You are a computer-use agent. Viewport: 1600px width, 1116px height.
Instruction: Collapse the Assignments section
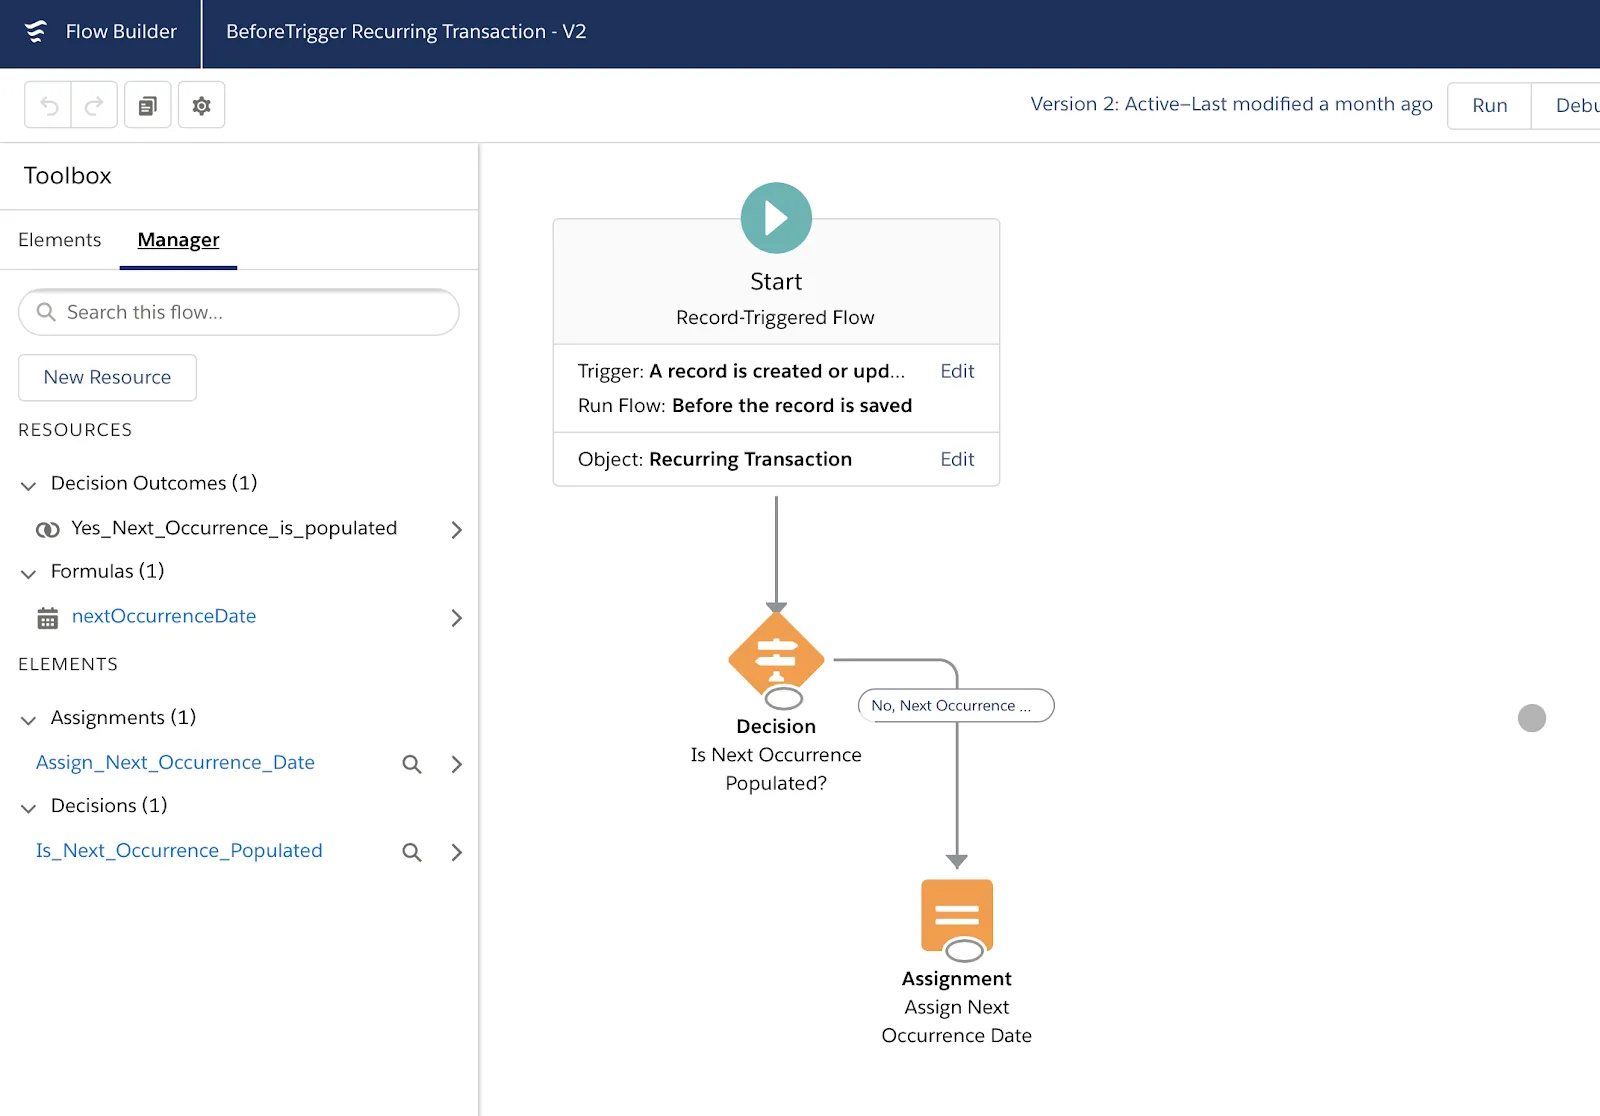pyautogui.click(x=29, y=720)
